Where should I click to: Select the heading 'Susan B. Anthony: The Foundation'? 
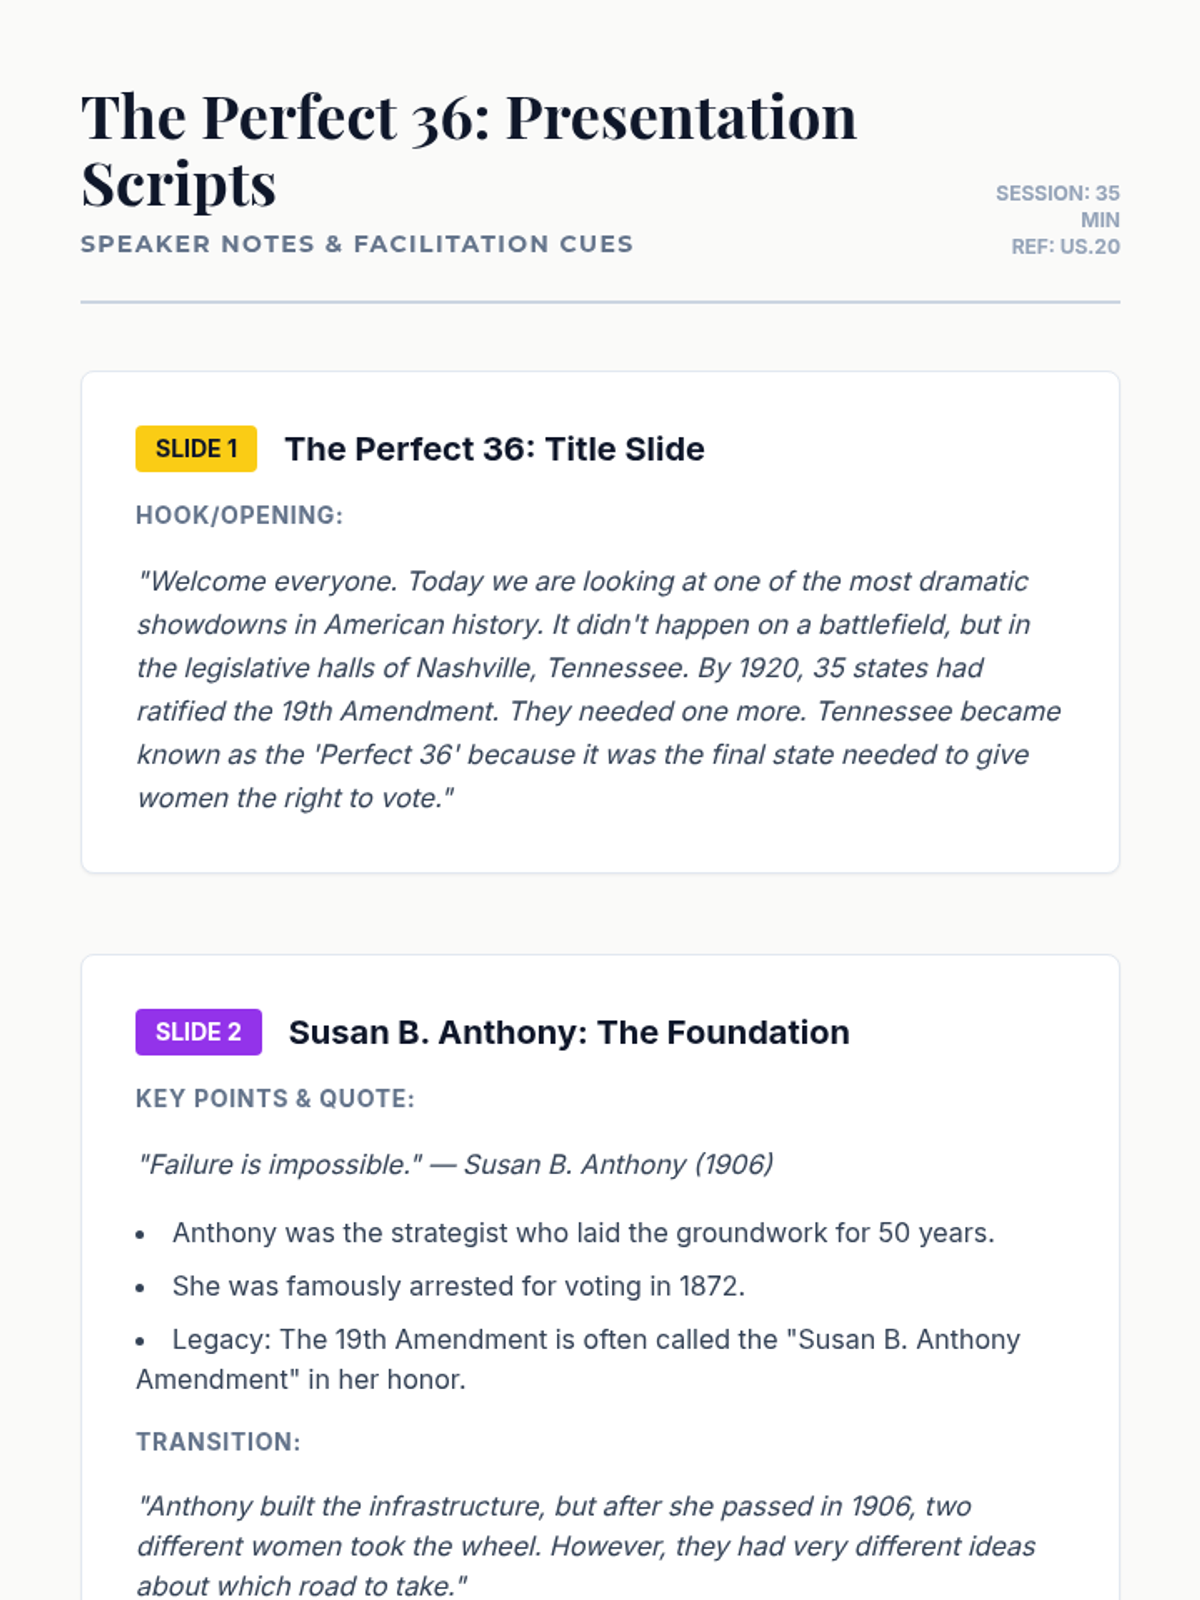(x=569, y=1032)
